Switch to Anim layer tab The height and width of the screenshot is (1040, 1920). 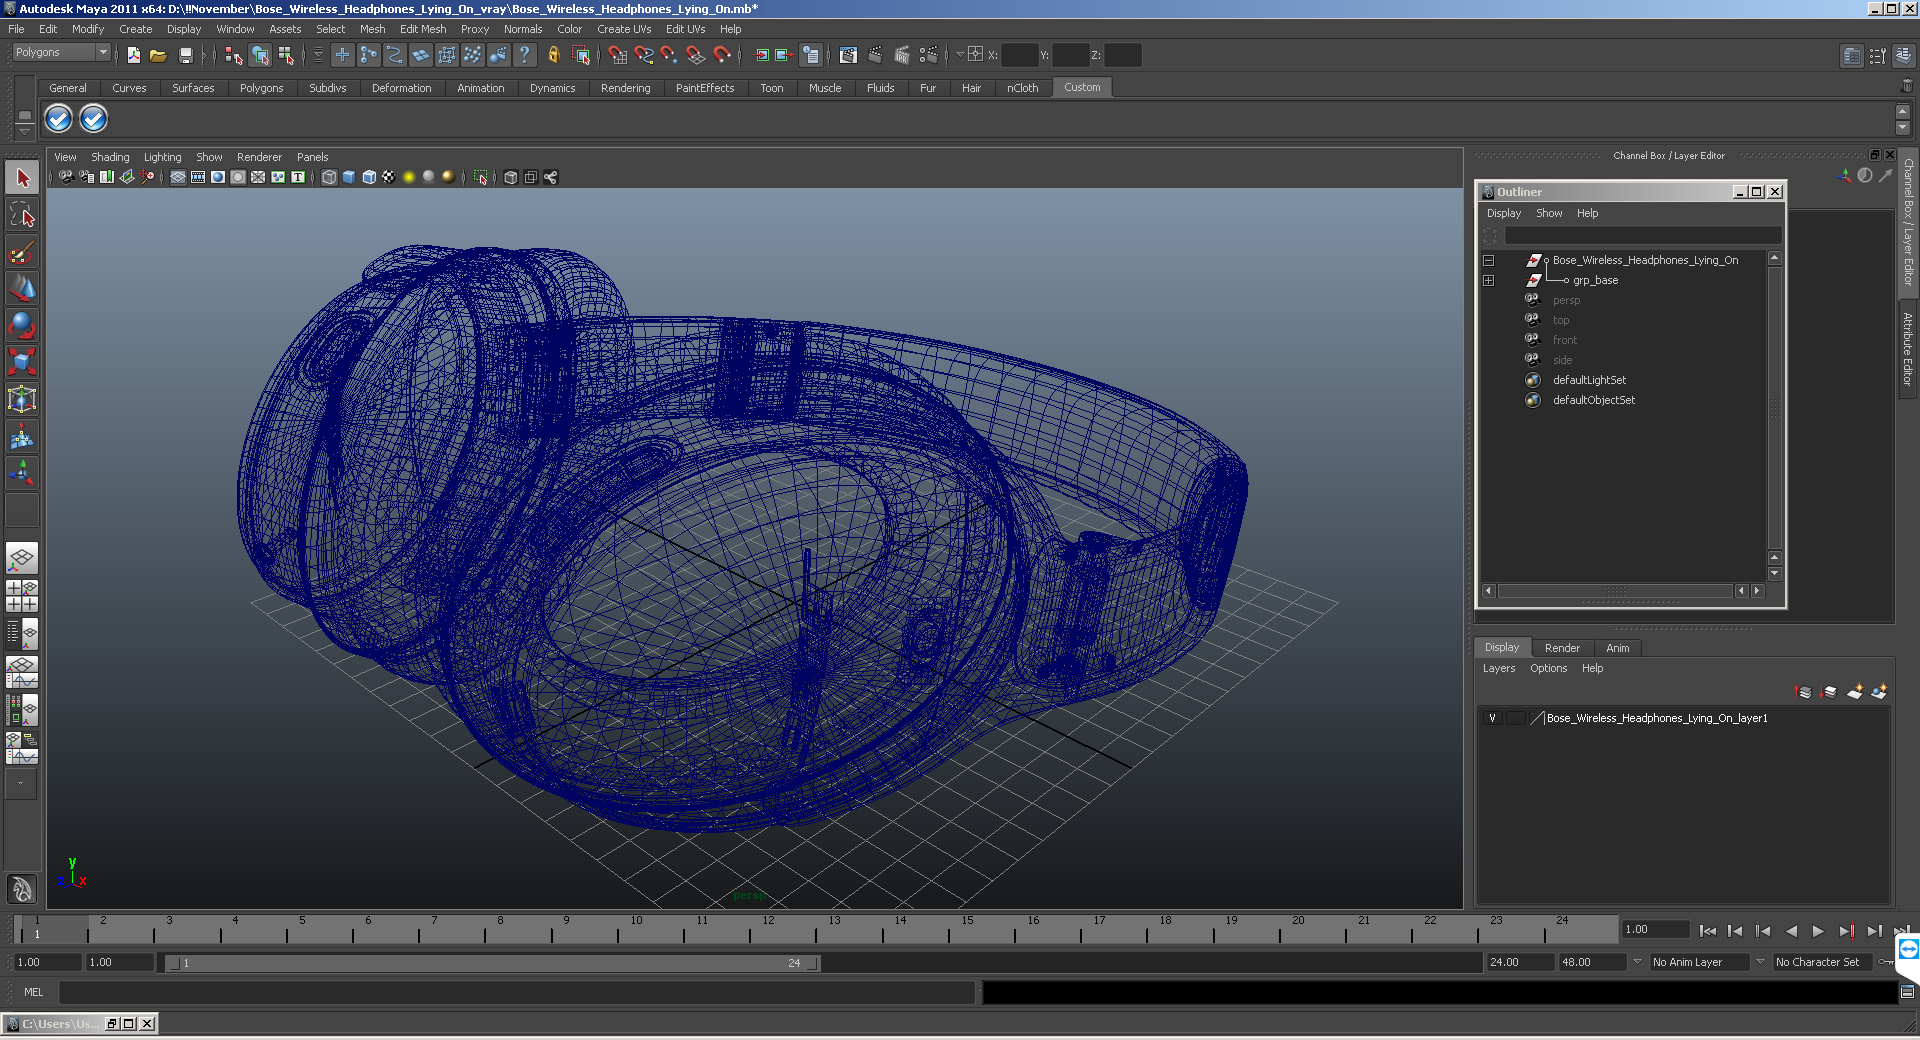tap(1617, 648)
